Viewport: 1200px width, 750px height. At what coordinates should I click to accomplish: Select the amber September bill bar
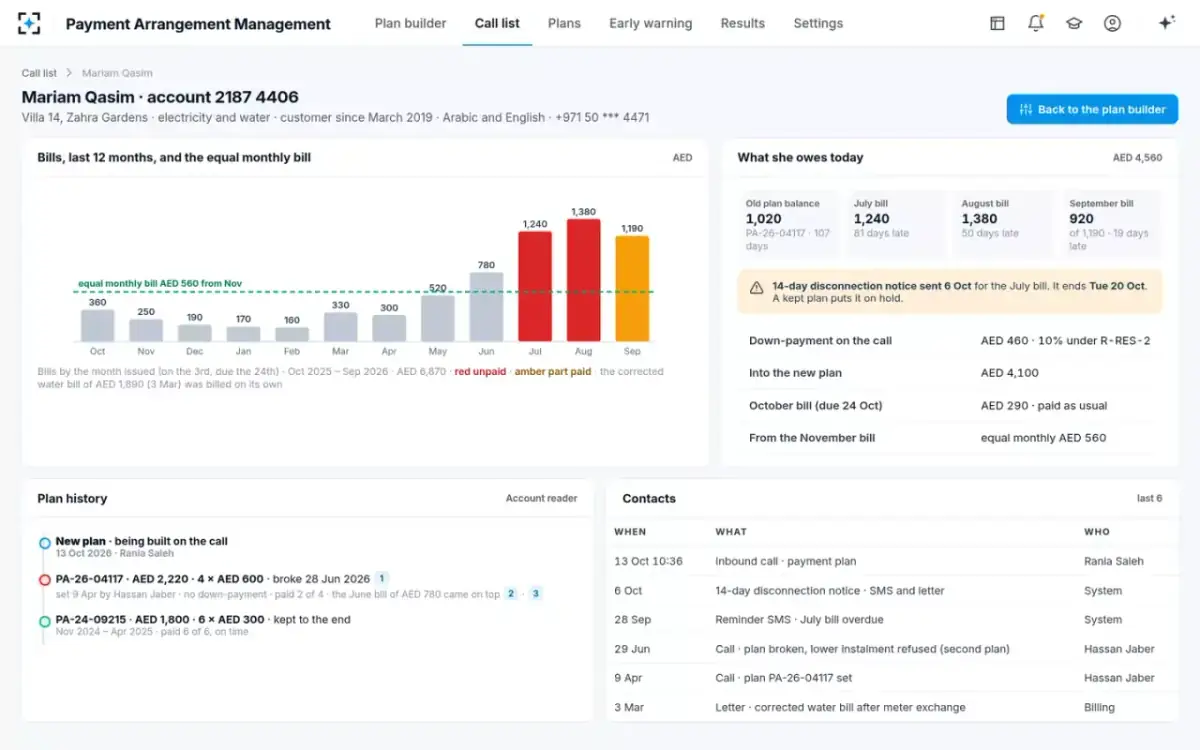(x=632, y=288)
